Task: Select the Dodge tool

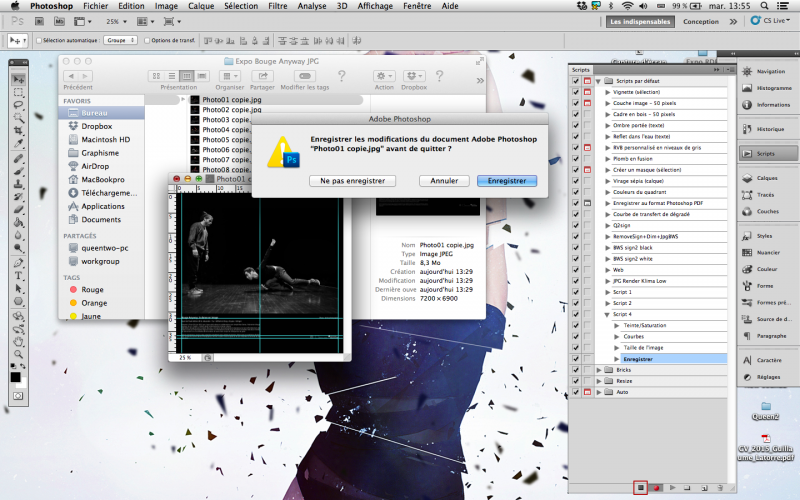Action: (18, 248)
